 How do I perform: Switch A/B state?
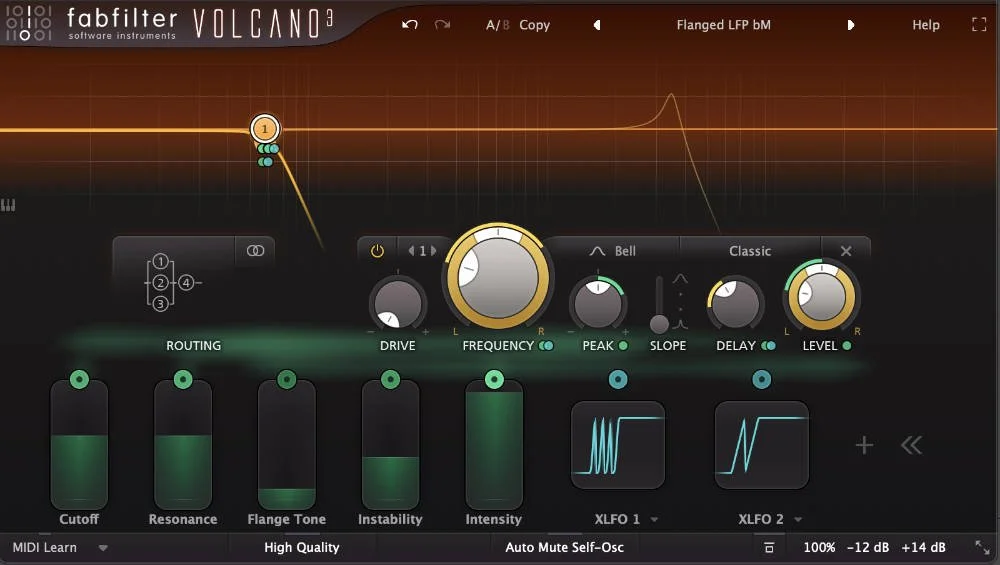tap(497, 25)
